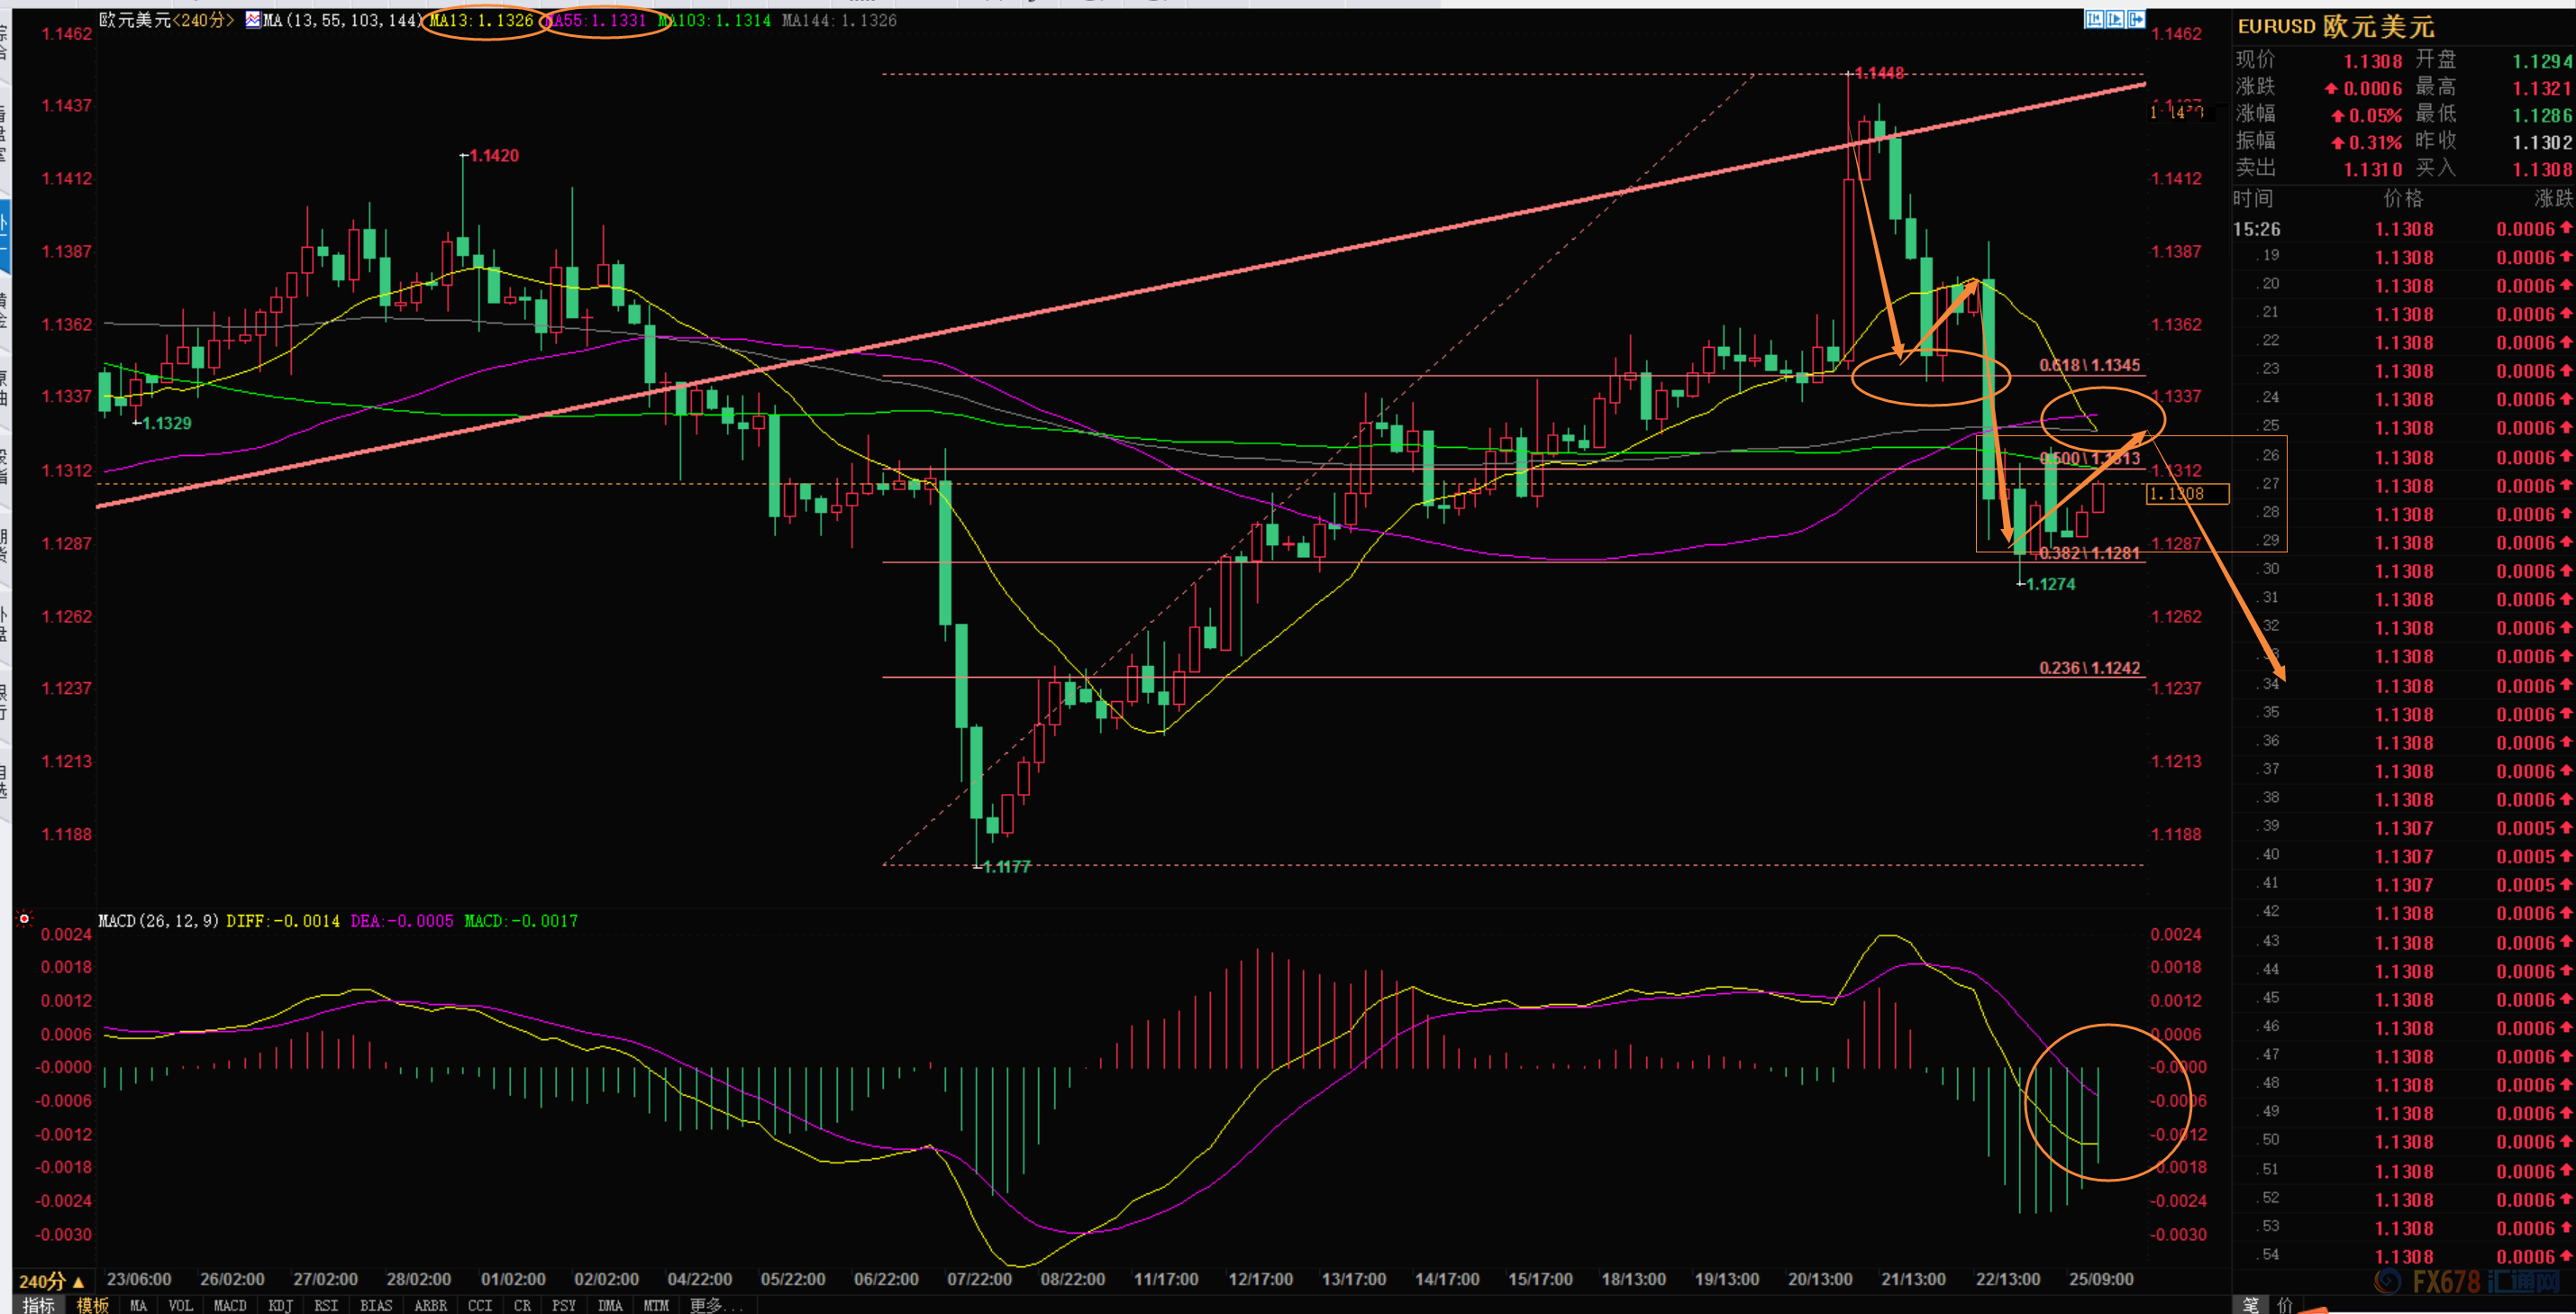Click the red MACD settings dot icon

tap(24, 918)
